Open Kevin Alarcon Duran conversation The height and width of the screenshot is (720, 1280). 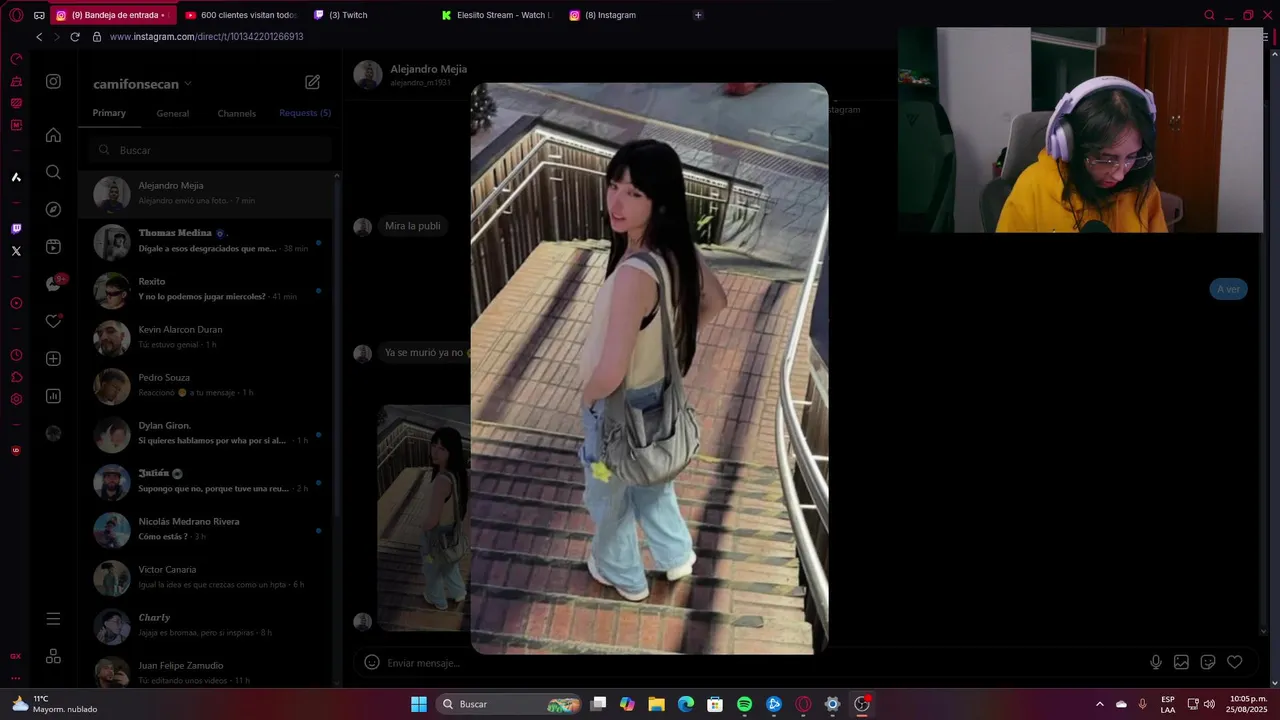(207, 338)
